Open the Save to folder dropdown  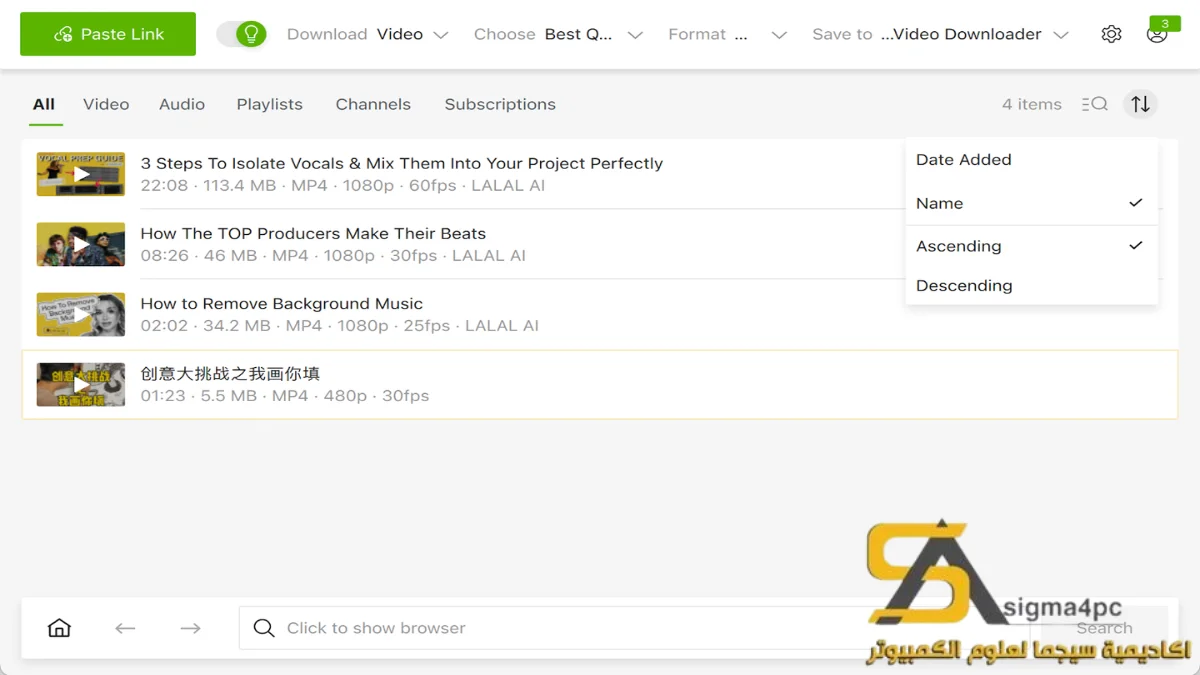940,34
